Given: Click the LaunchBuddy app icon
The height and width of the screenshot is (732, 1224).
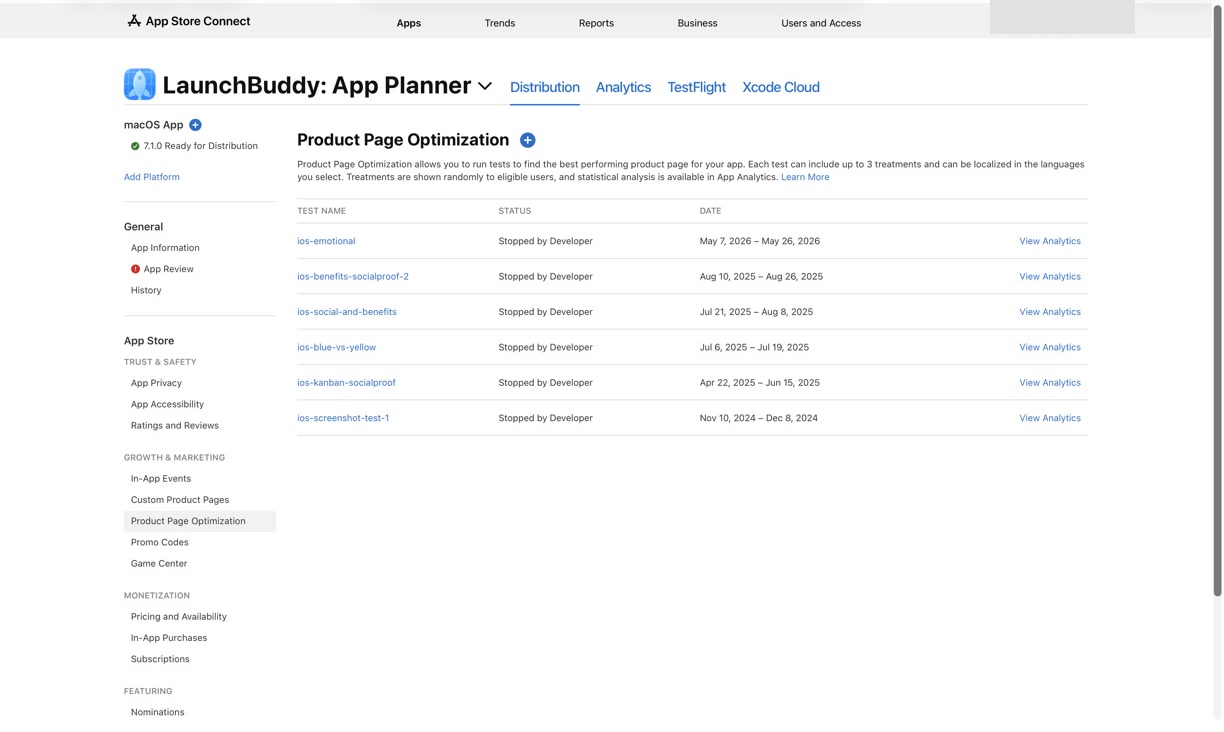Looking at the screenshot, I should (140, 85).
